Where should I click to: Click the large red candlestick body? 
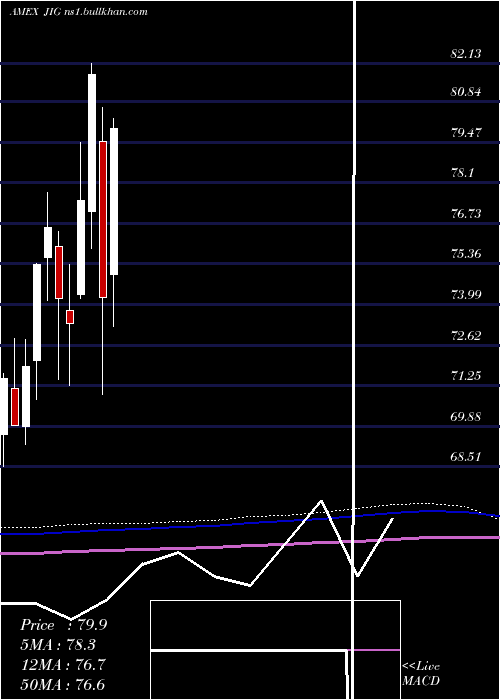point(103,219)
